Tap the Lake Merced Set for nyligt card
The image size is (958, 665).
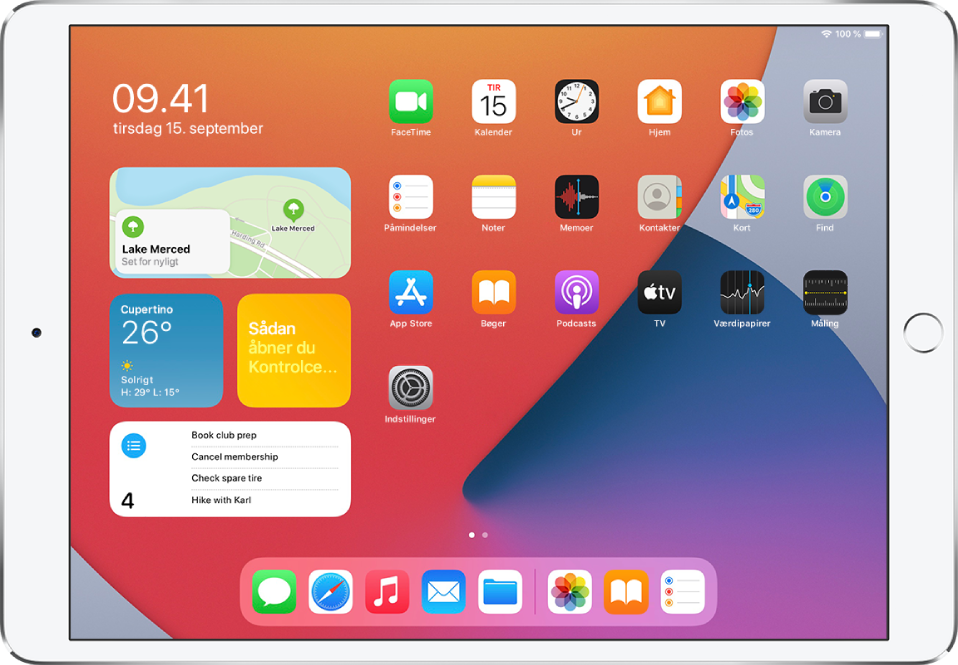point(172,242)
